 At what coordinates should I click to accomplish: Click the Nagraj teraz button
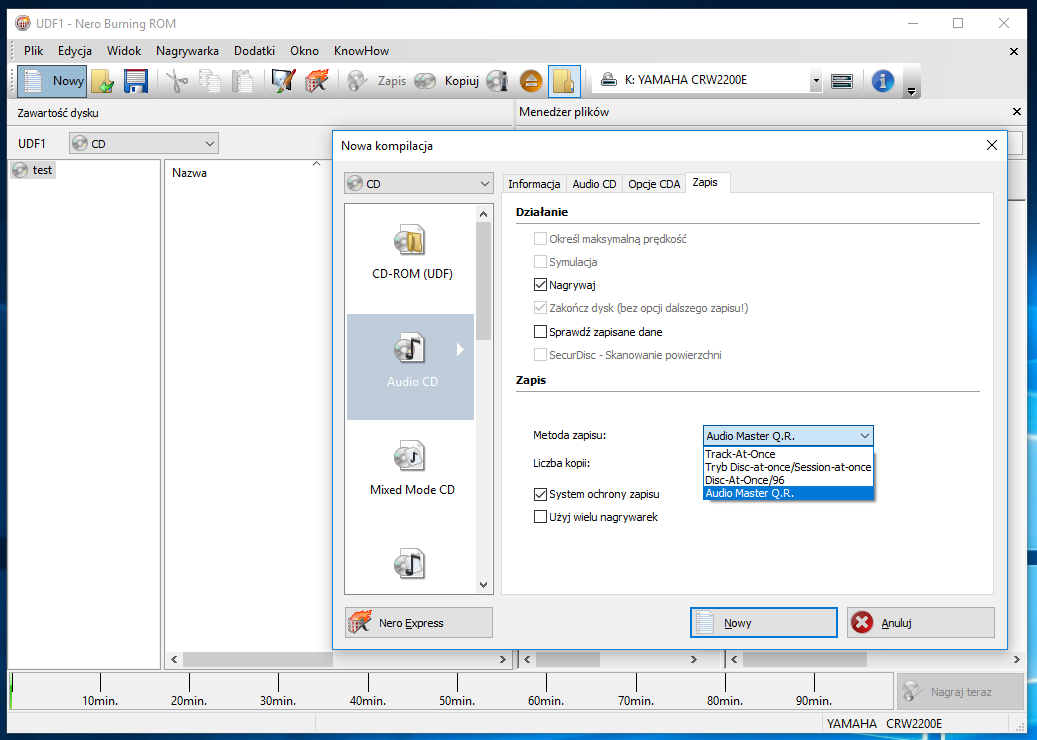point(960,692)
